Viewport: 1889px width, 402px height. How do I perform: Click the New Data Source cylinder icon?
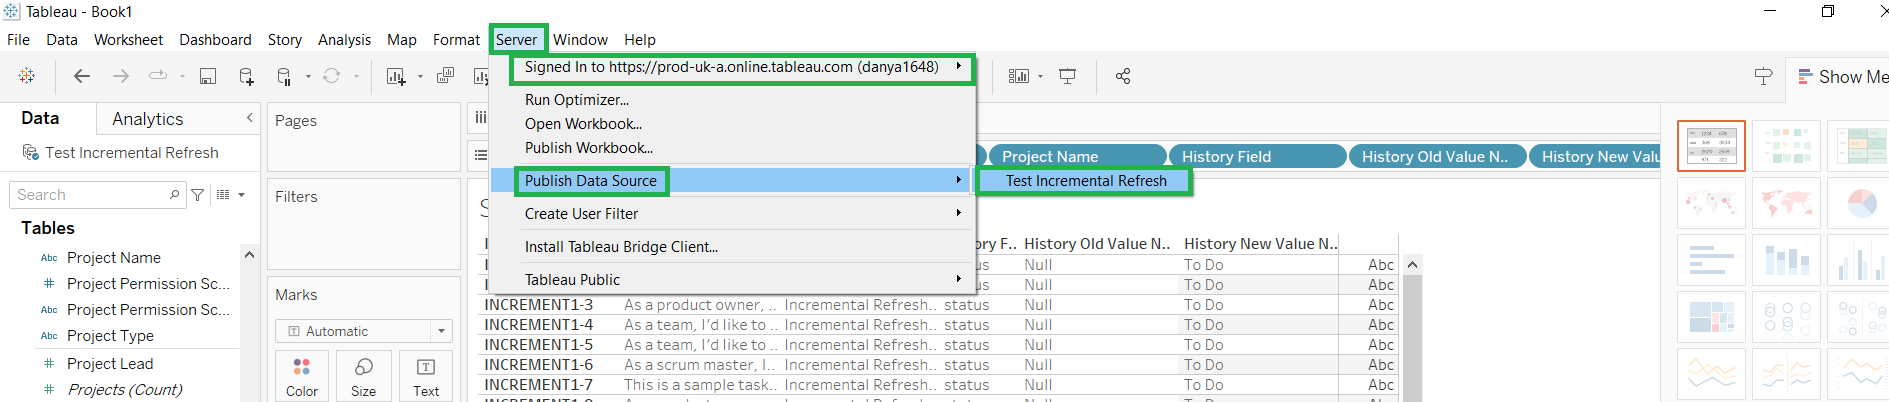point(246,76)
